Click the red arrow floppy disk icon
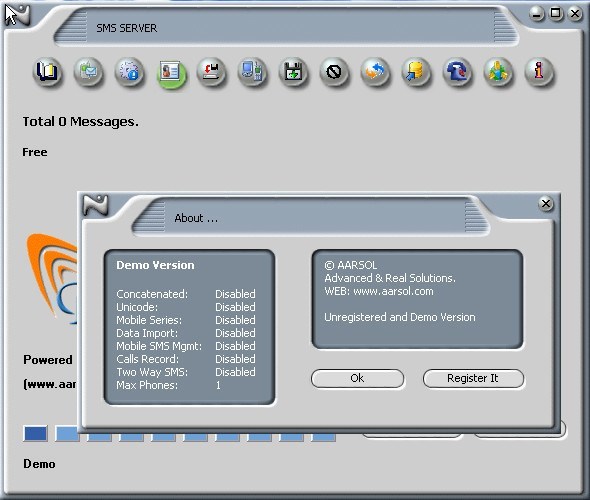This screenshot has width=590, height=500. (x=211, y=72)
